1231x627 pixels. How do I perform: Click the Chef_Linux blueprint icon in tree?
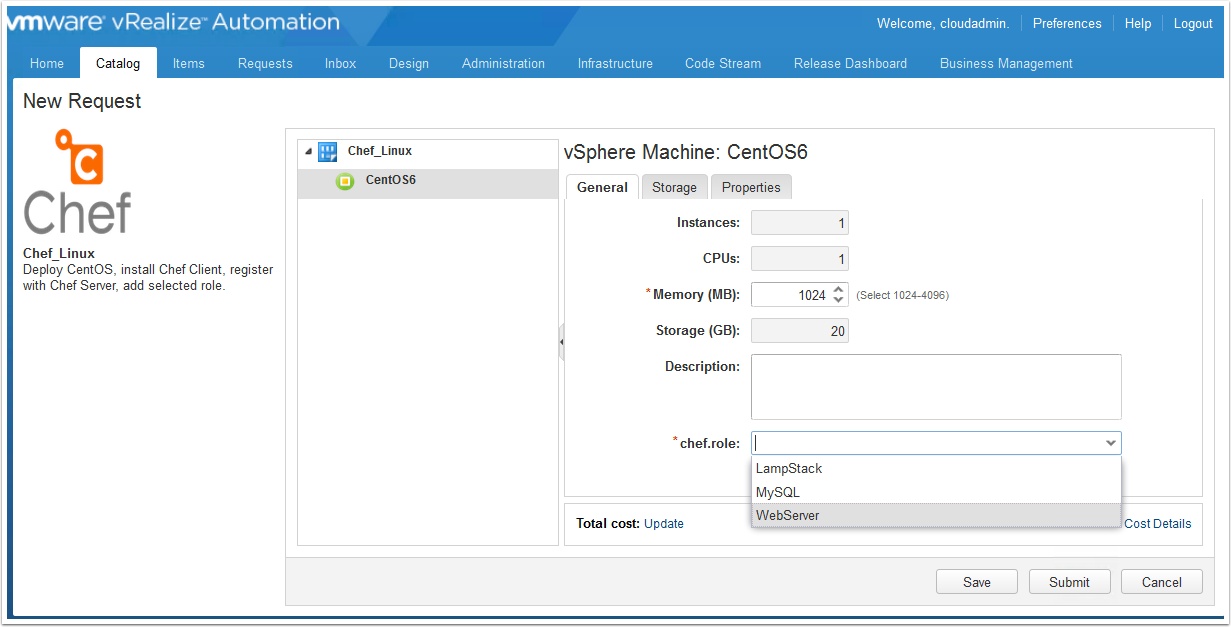[327, 152]
